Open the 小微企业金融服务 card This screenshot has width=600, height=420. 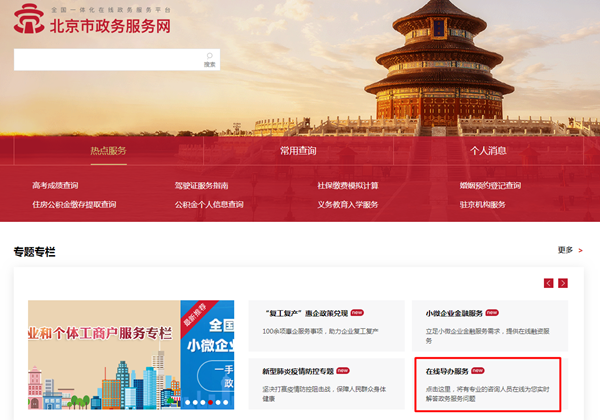[490, 320]
